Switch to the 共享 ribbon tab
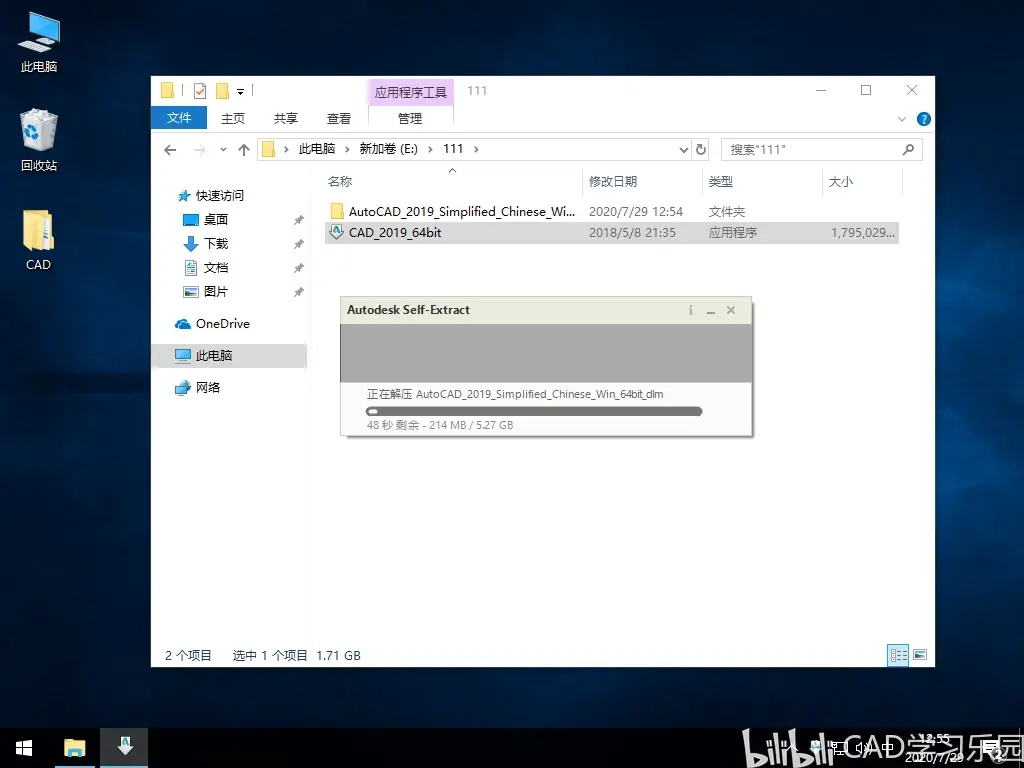The height and width of the screenshot is (768, 1024). click(x=286, y=118)
